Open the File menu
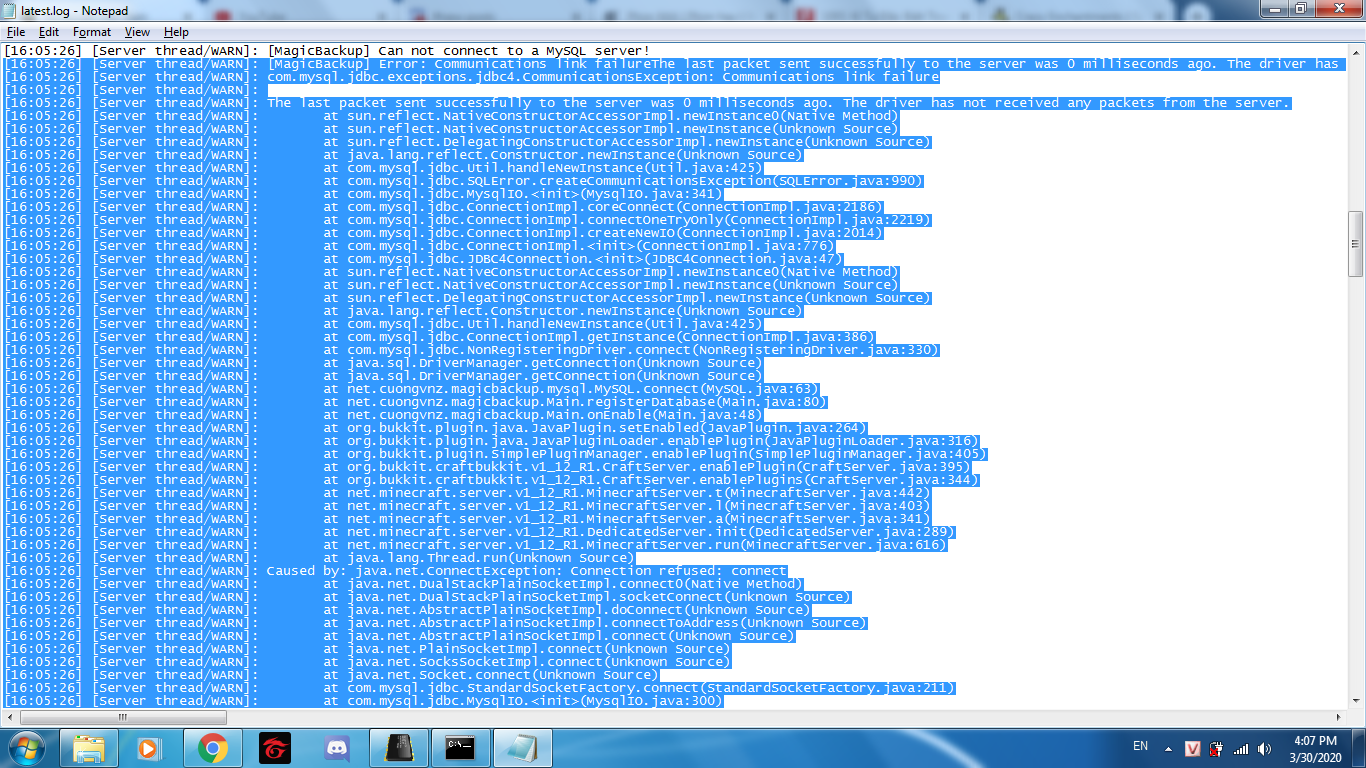The height and width of the screenshot is (768, 1366). pos(16,32)
